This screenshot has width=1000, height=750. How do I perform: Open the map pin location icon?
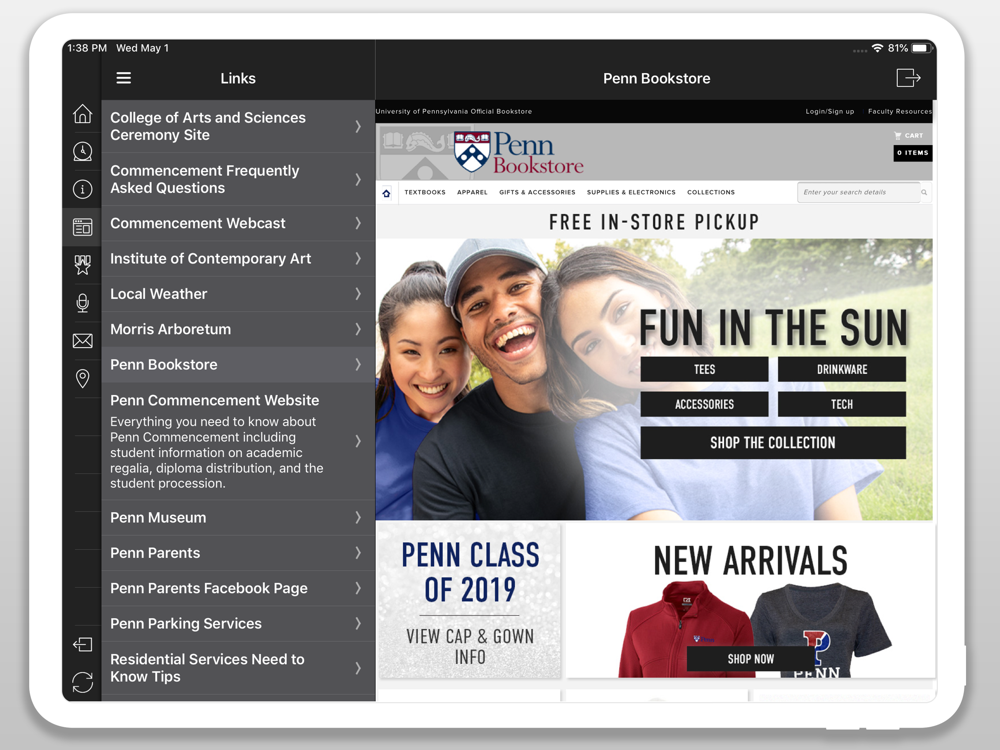coord(82,378)
